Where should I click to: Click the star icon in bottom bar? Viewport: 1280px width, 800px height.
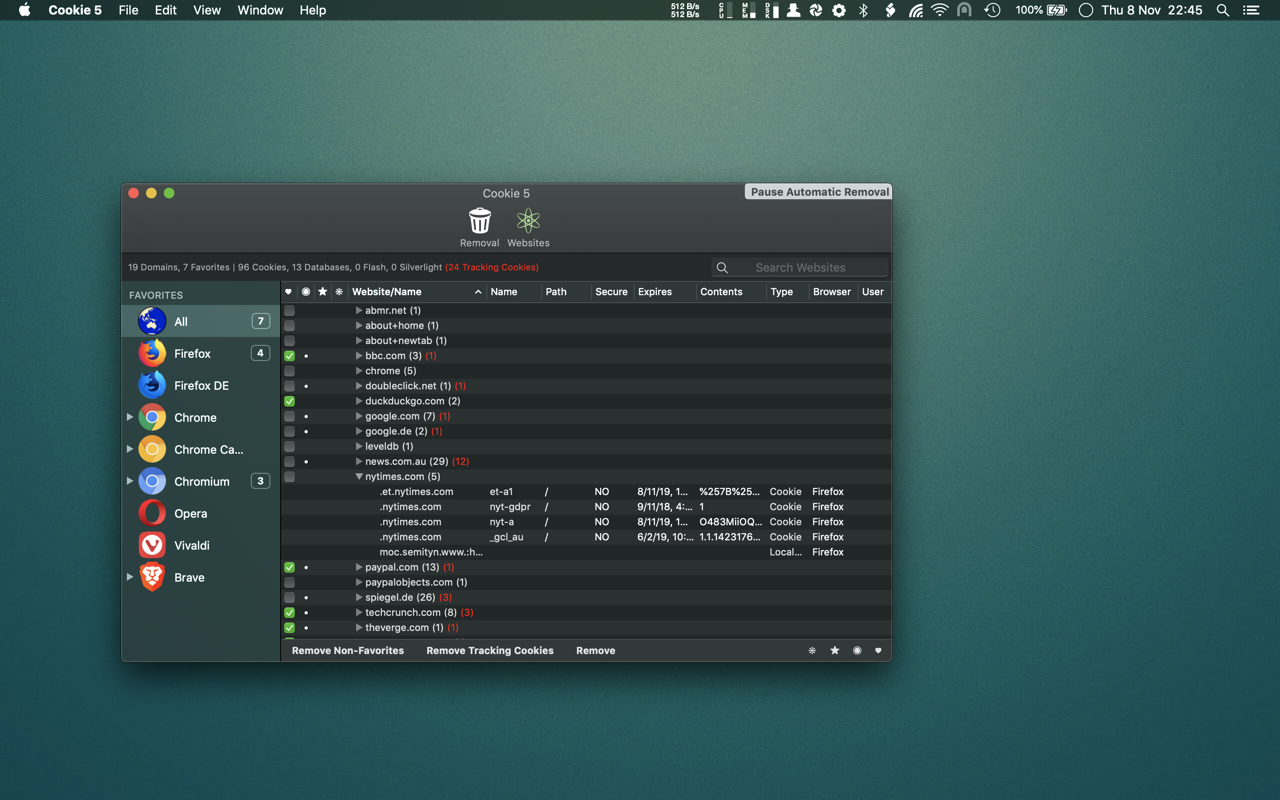[835, 650]
